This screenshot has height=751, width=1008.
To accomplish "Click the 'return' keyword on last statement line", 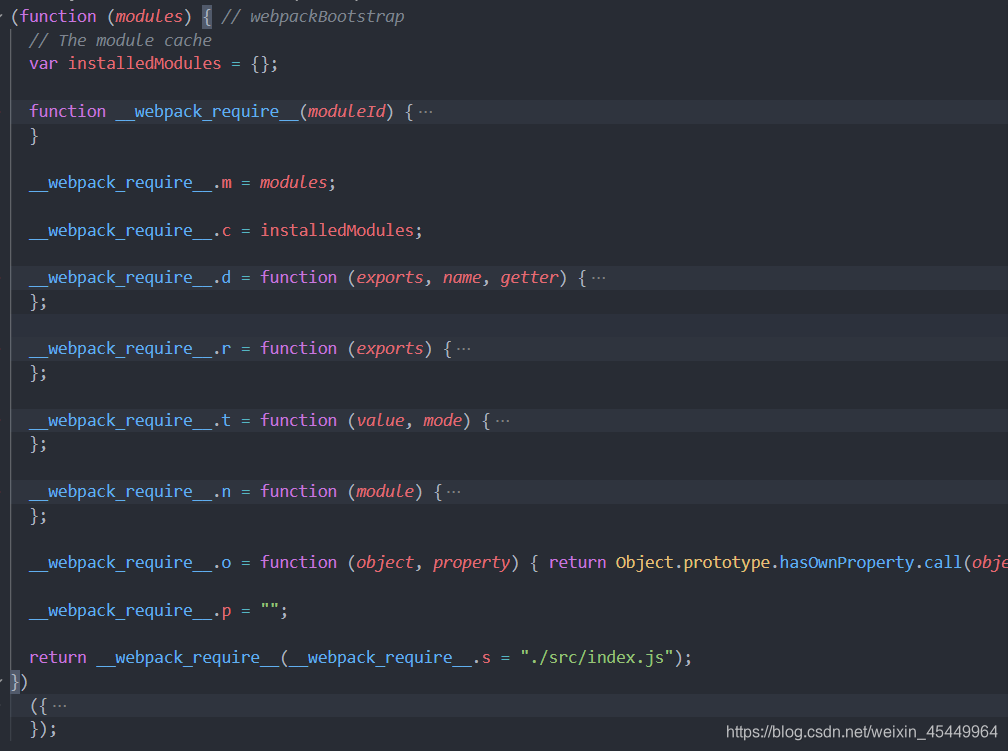I will (x=58, y=658).
